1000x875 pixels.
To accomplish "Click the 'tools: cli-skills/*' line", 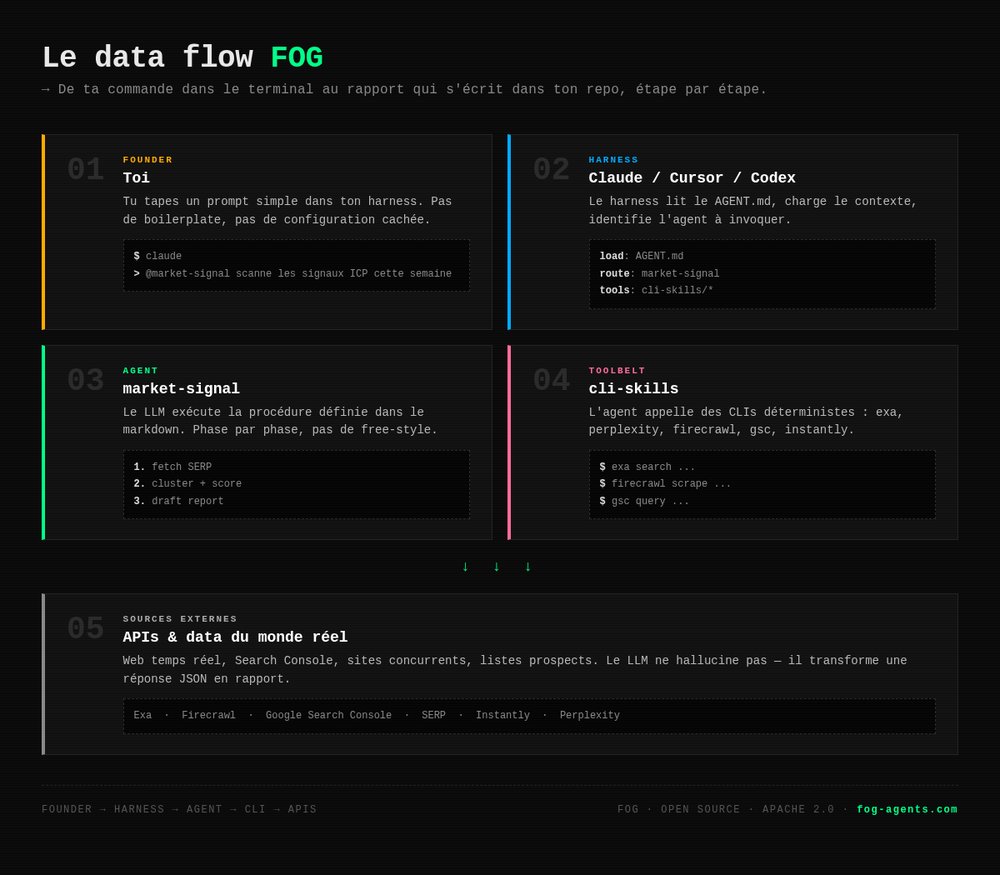I will click(x=656, y=290).
